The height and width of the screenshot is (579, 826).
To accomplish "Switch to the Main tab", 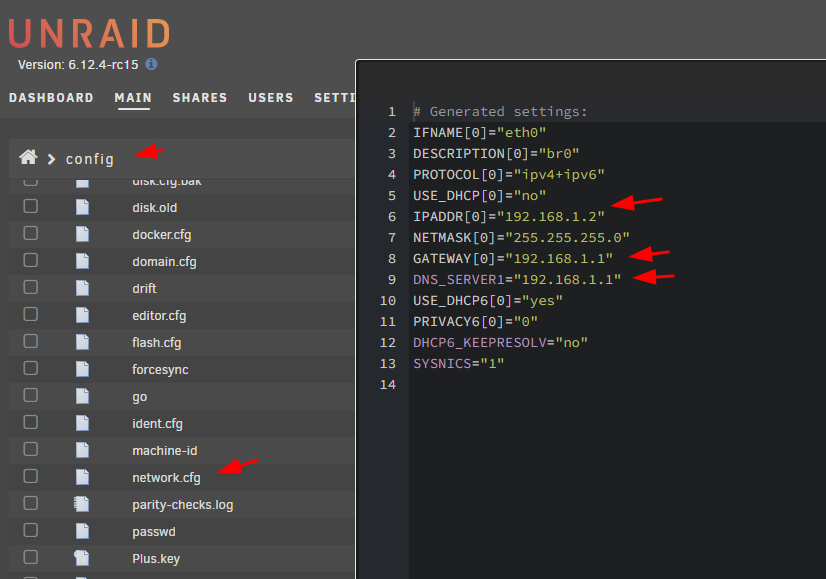I will (133, 98).
